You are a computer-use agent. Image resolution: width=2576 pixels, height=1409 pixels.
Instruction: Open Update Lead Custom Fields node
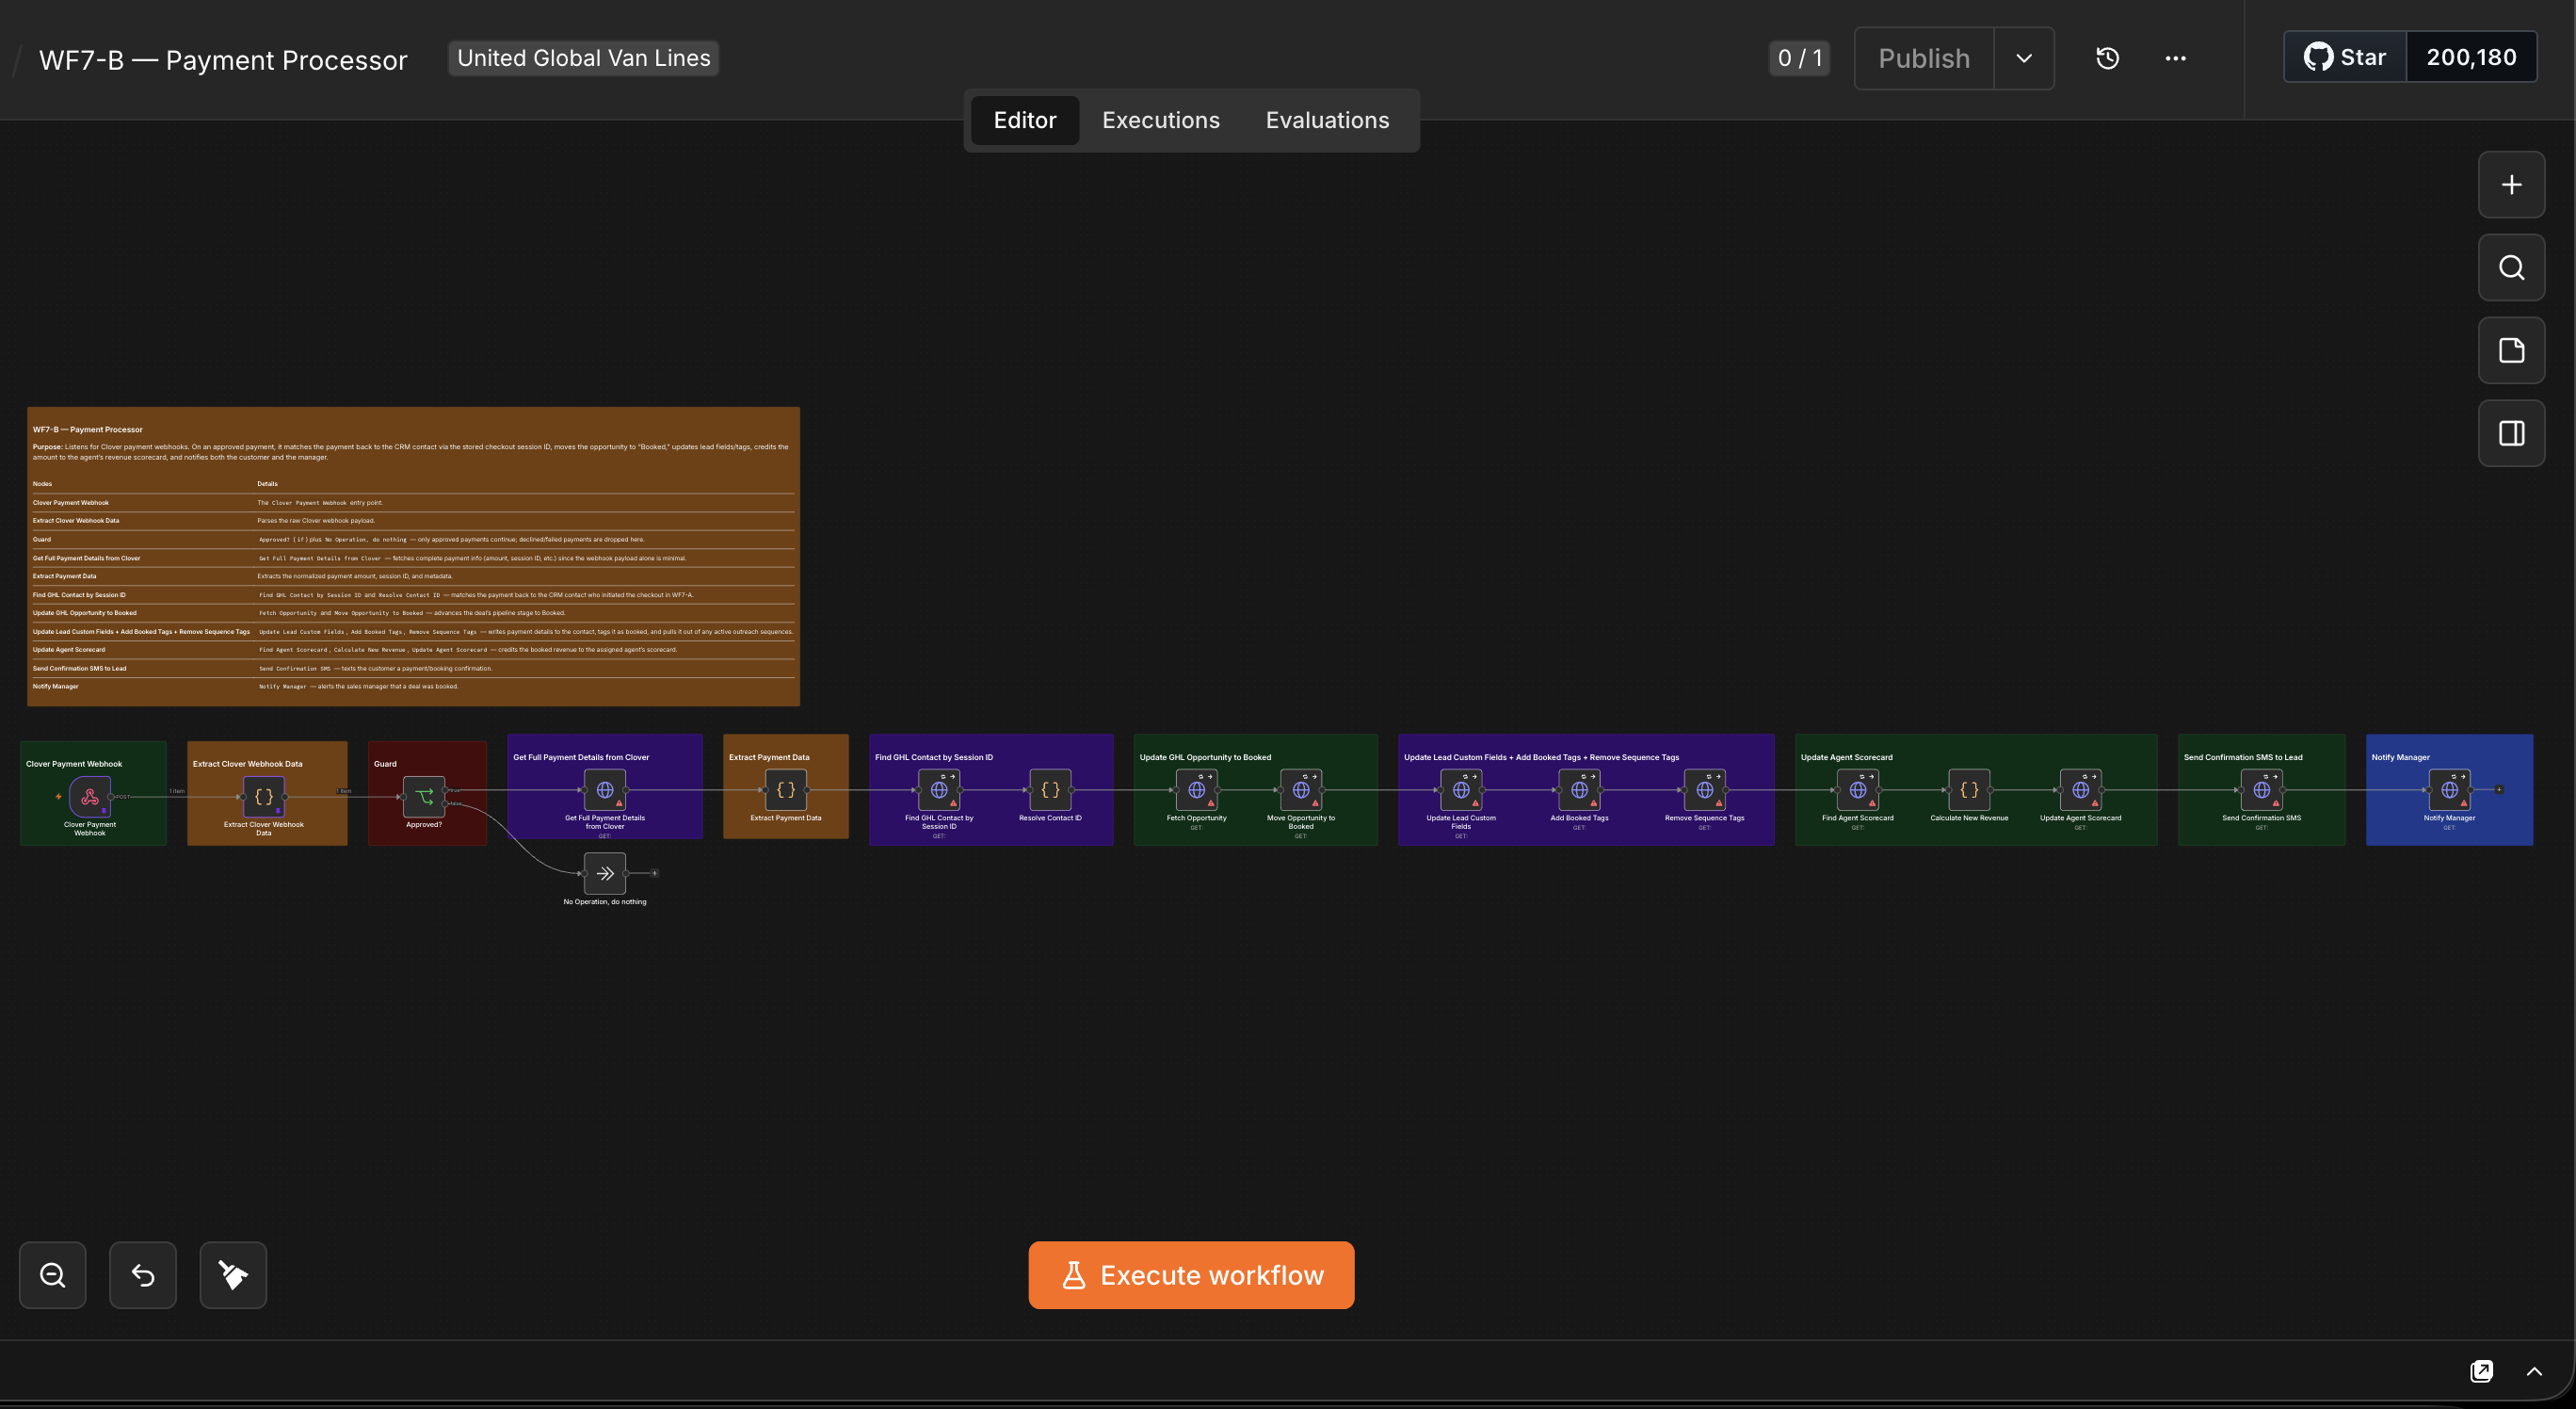click(x=1461, y=790)
